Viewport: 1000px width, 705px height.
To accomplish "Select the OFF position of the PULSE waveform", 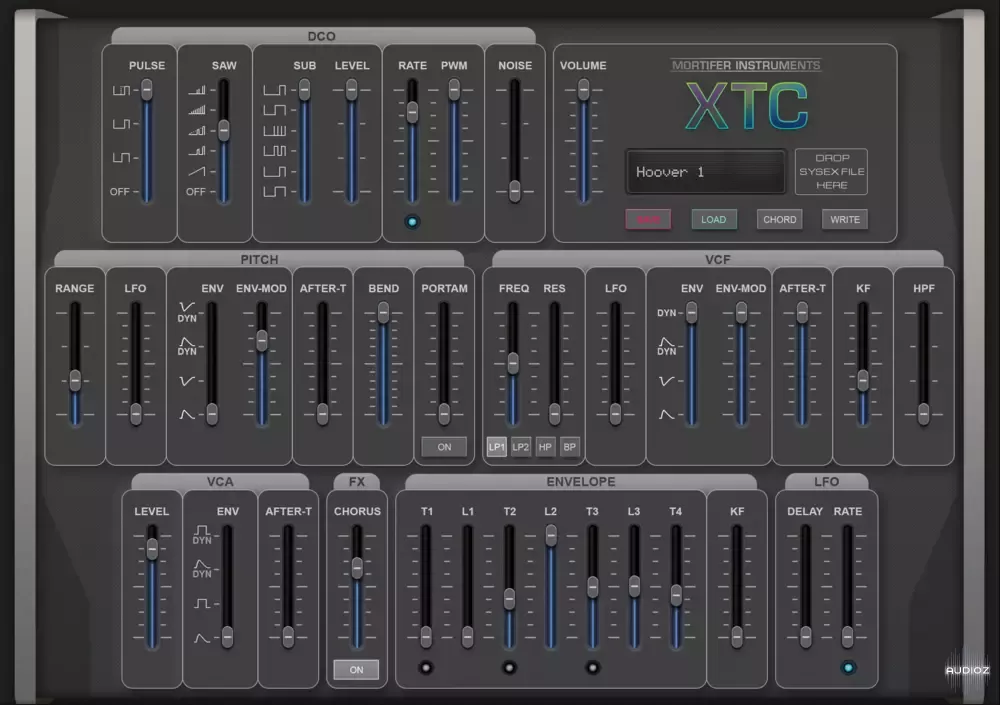I will coord(119,191).
